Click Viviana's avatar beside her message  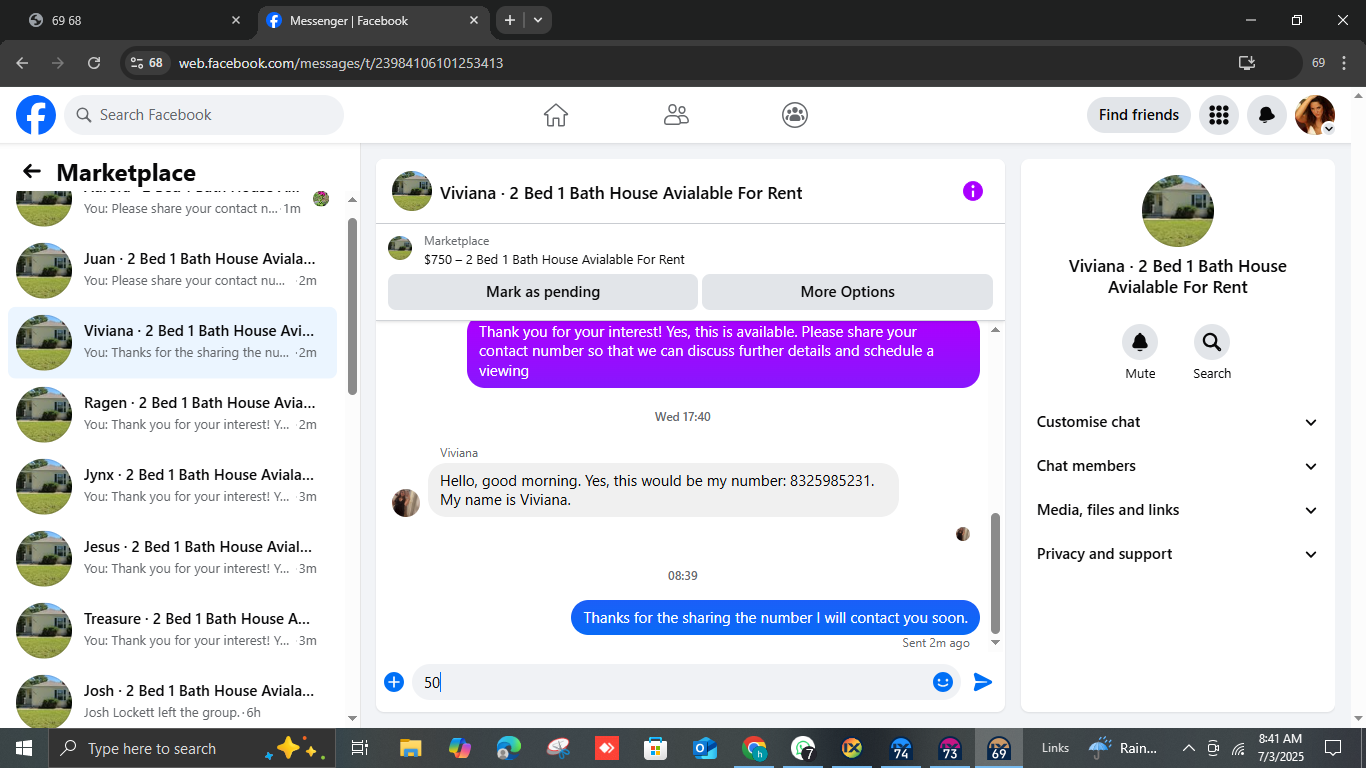(x=406, y=503)
